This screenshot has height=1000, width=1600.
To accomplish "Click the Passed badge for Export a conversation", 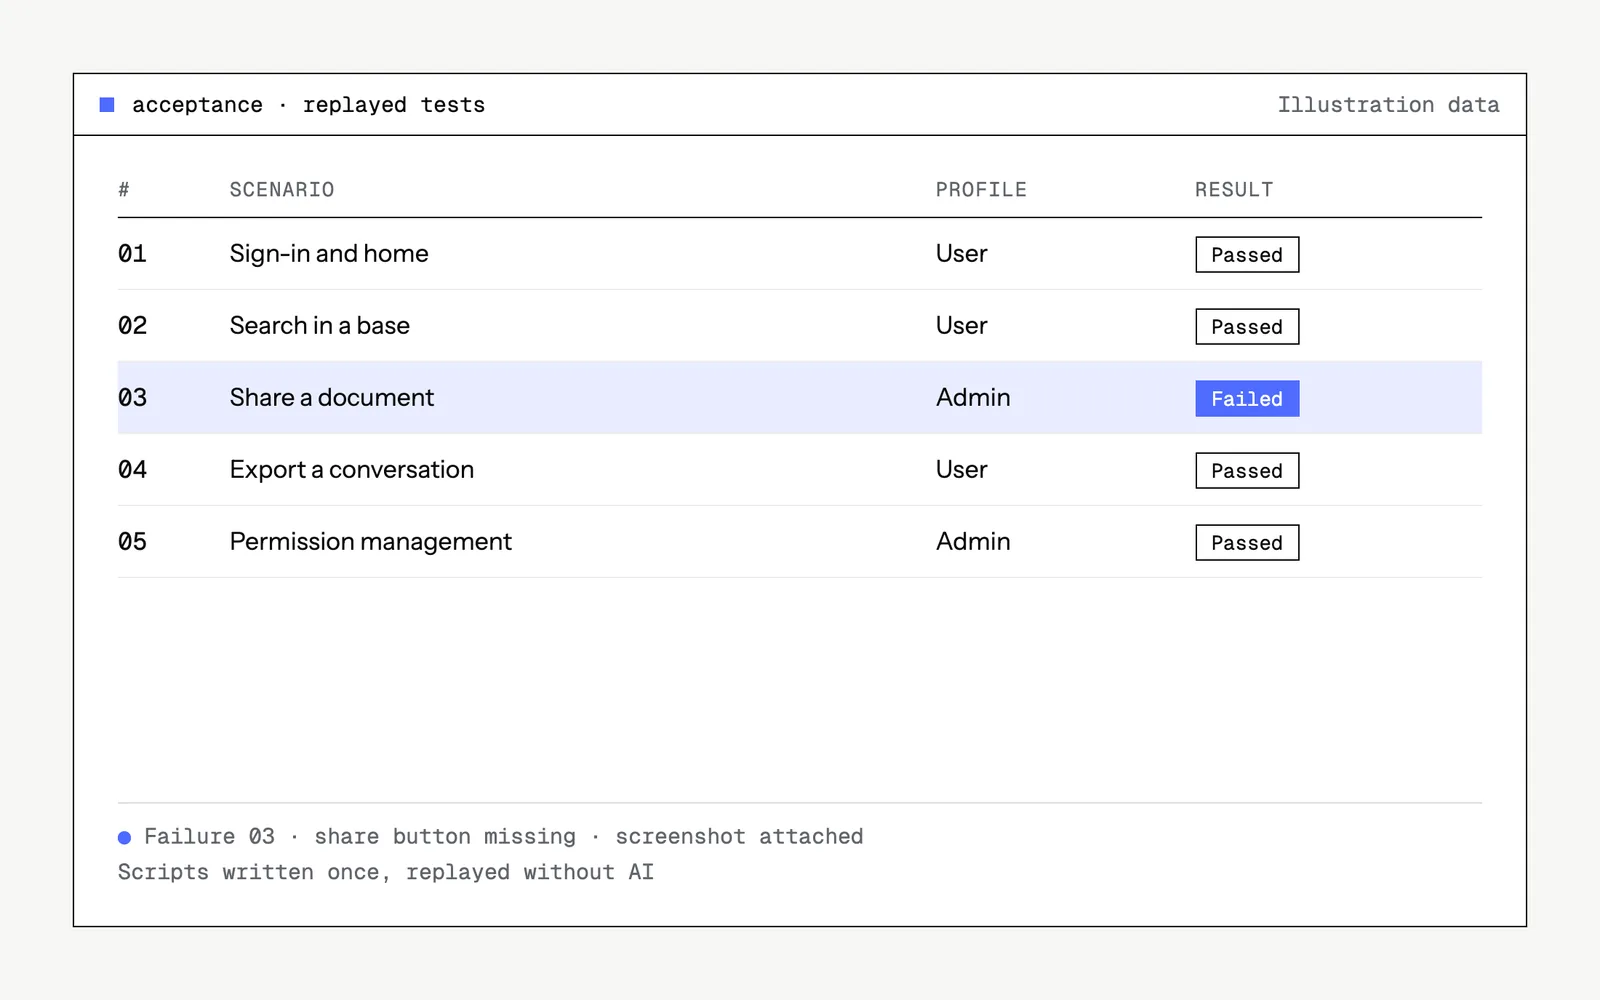I will point(1247,471).
